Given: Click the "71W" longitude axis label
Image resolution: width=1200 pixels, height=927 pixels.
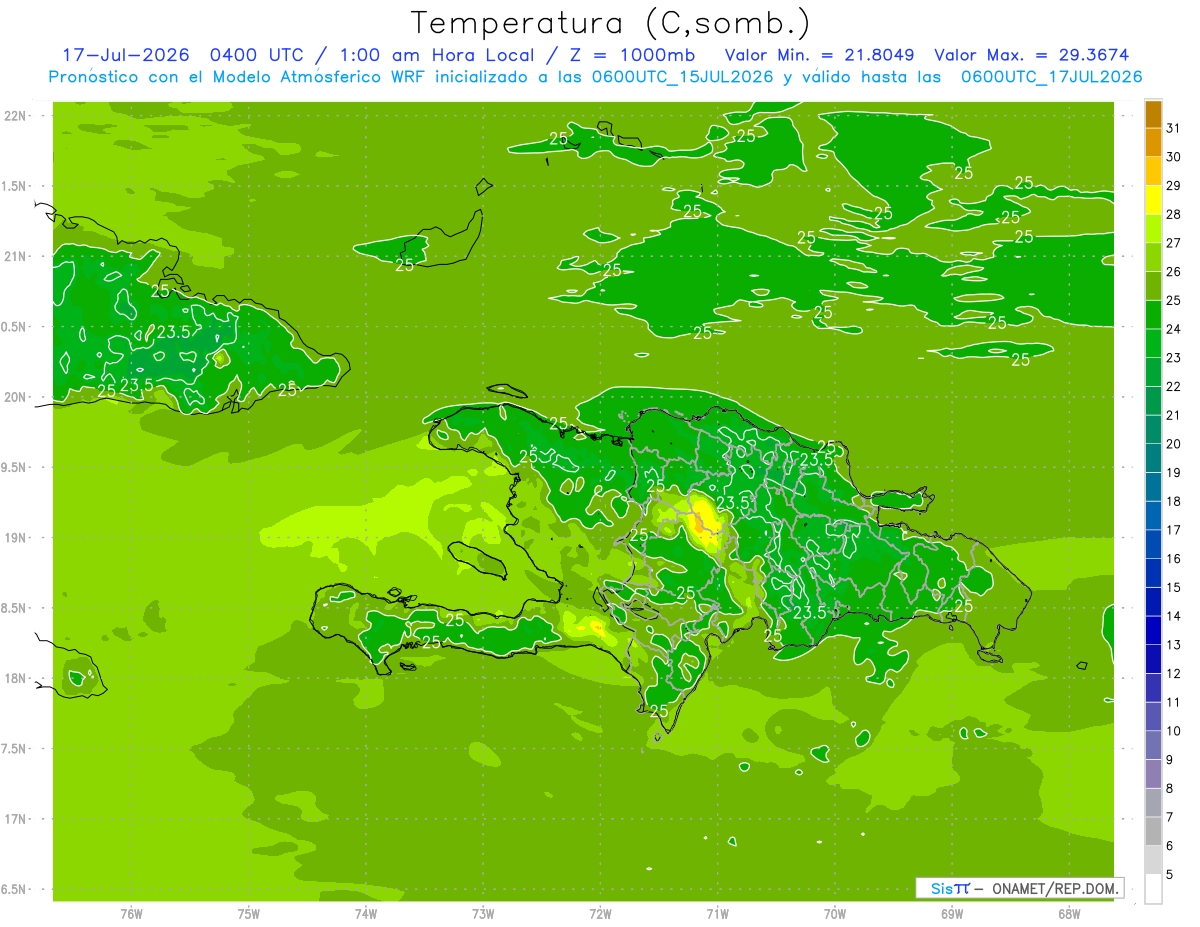Looking at the screenshot, I should 717,914.
